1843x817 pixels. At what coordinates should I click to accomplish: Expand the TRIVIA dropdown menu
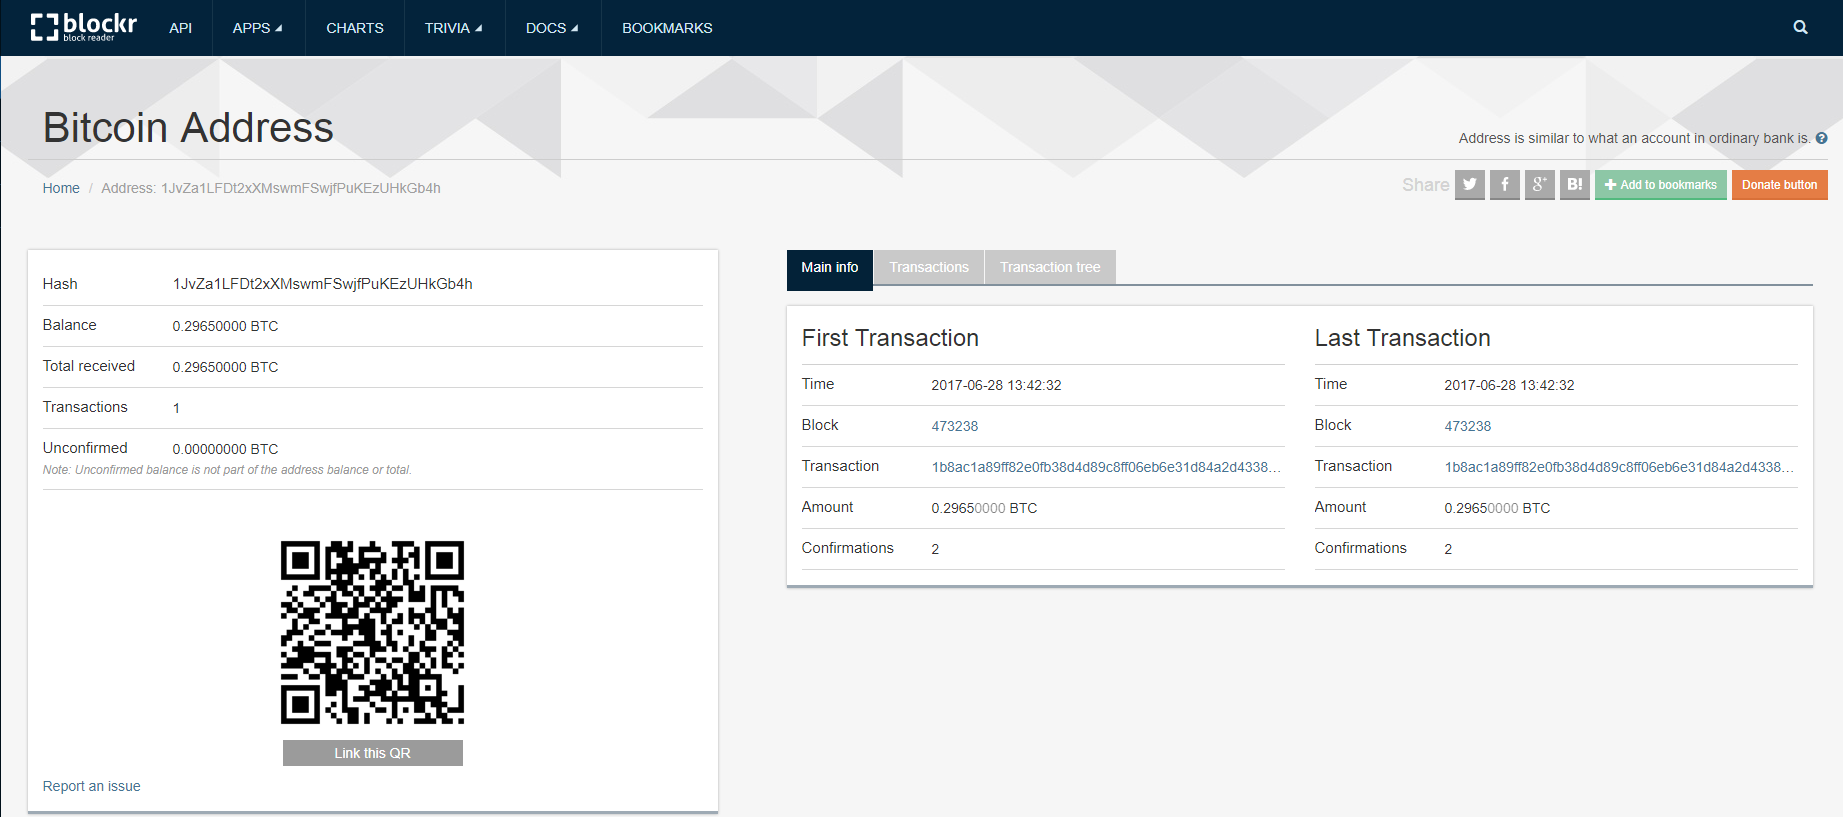tap(453, 28)
